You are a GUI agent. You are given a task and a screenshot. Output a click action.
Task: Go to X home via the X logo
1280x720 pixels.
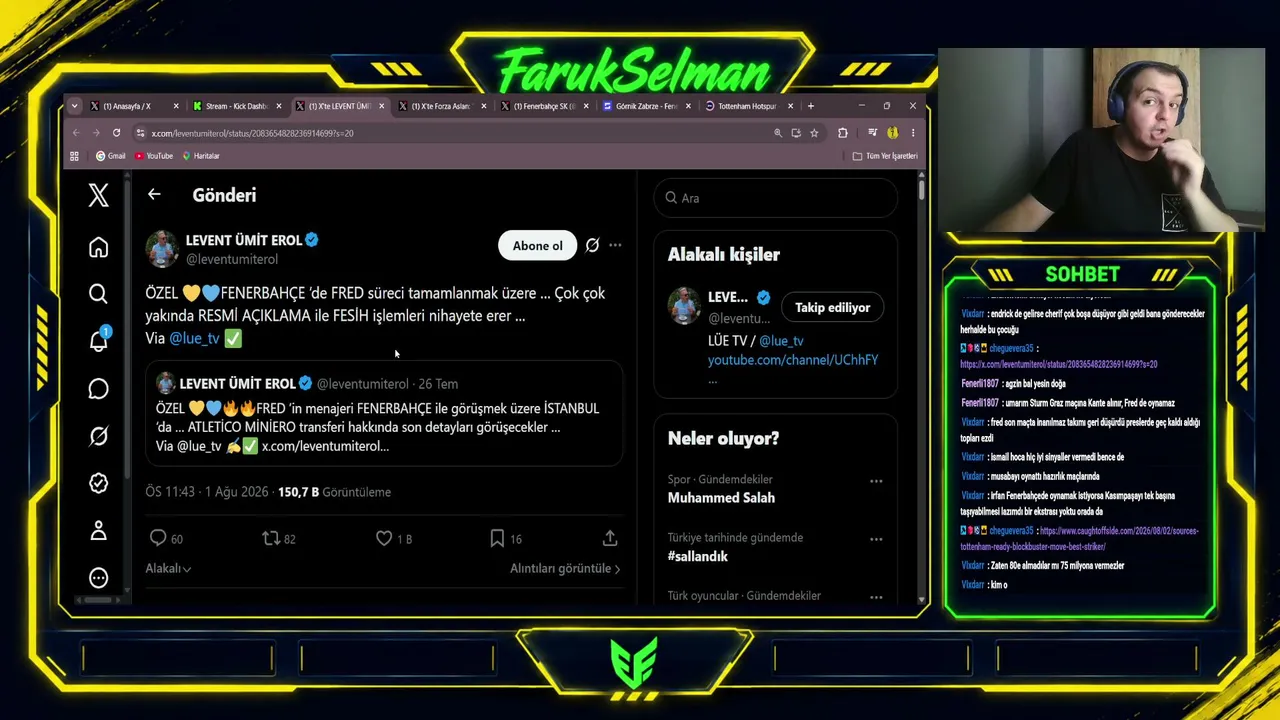tap(98, 195)
